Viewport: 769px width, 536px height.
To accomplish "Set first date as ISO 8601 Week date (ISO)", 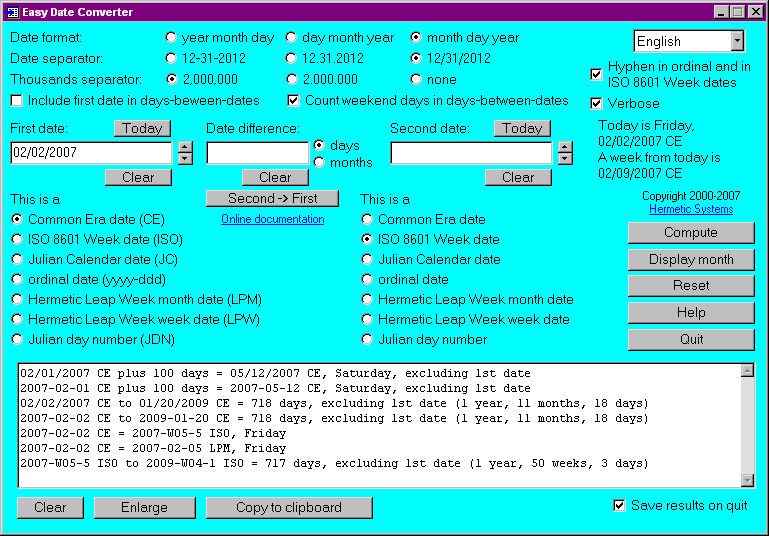I will point(17,239).
